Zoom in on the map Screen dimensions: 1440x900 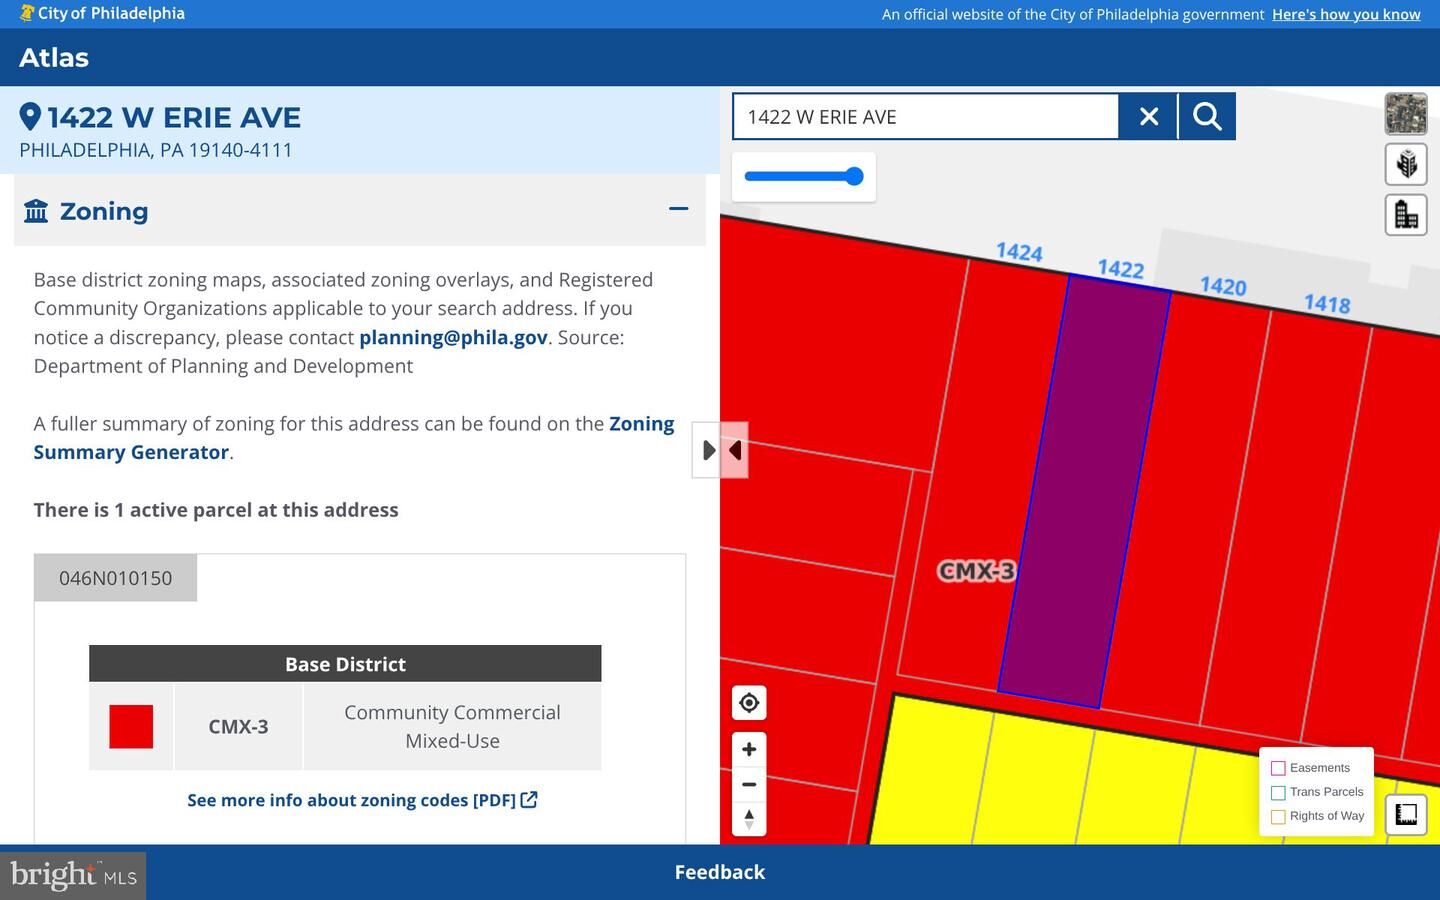coord(749,750)
